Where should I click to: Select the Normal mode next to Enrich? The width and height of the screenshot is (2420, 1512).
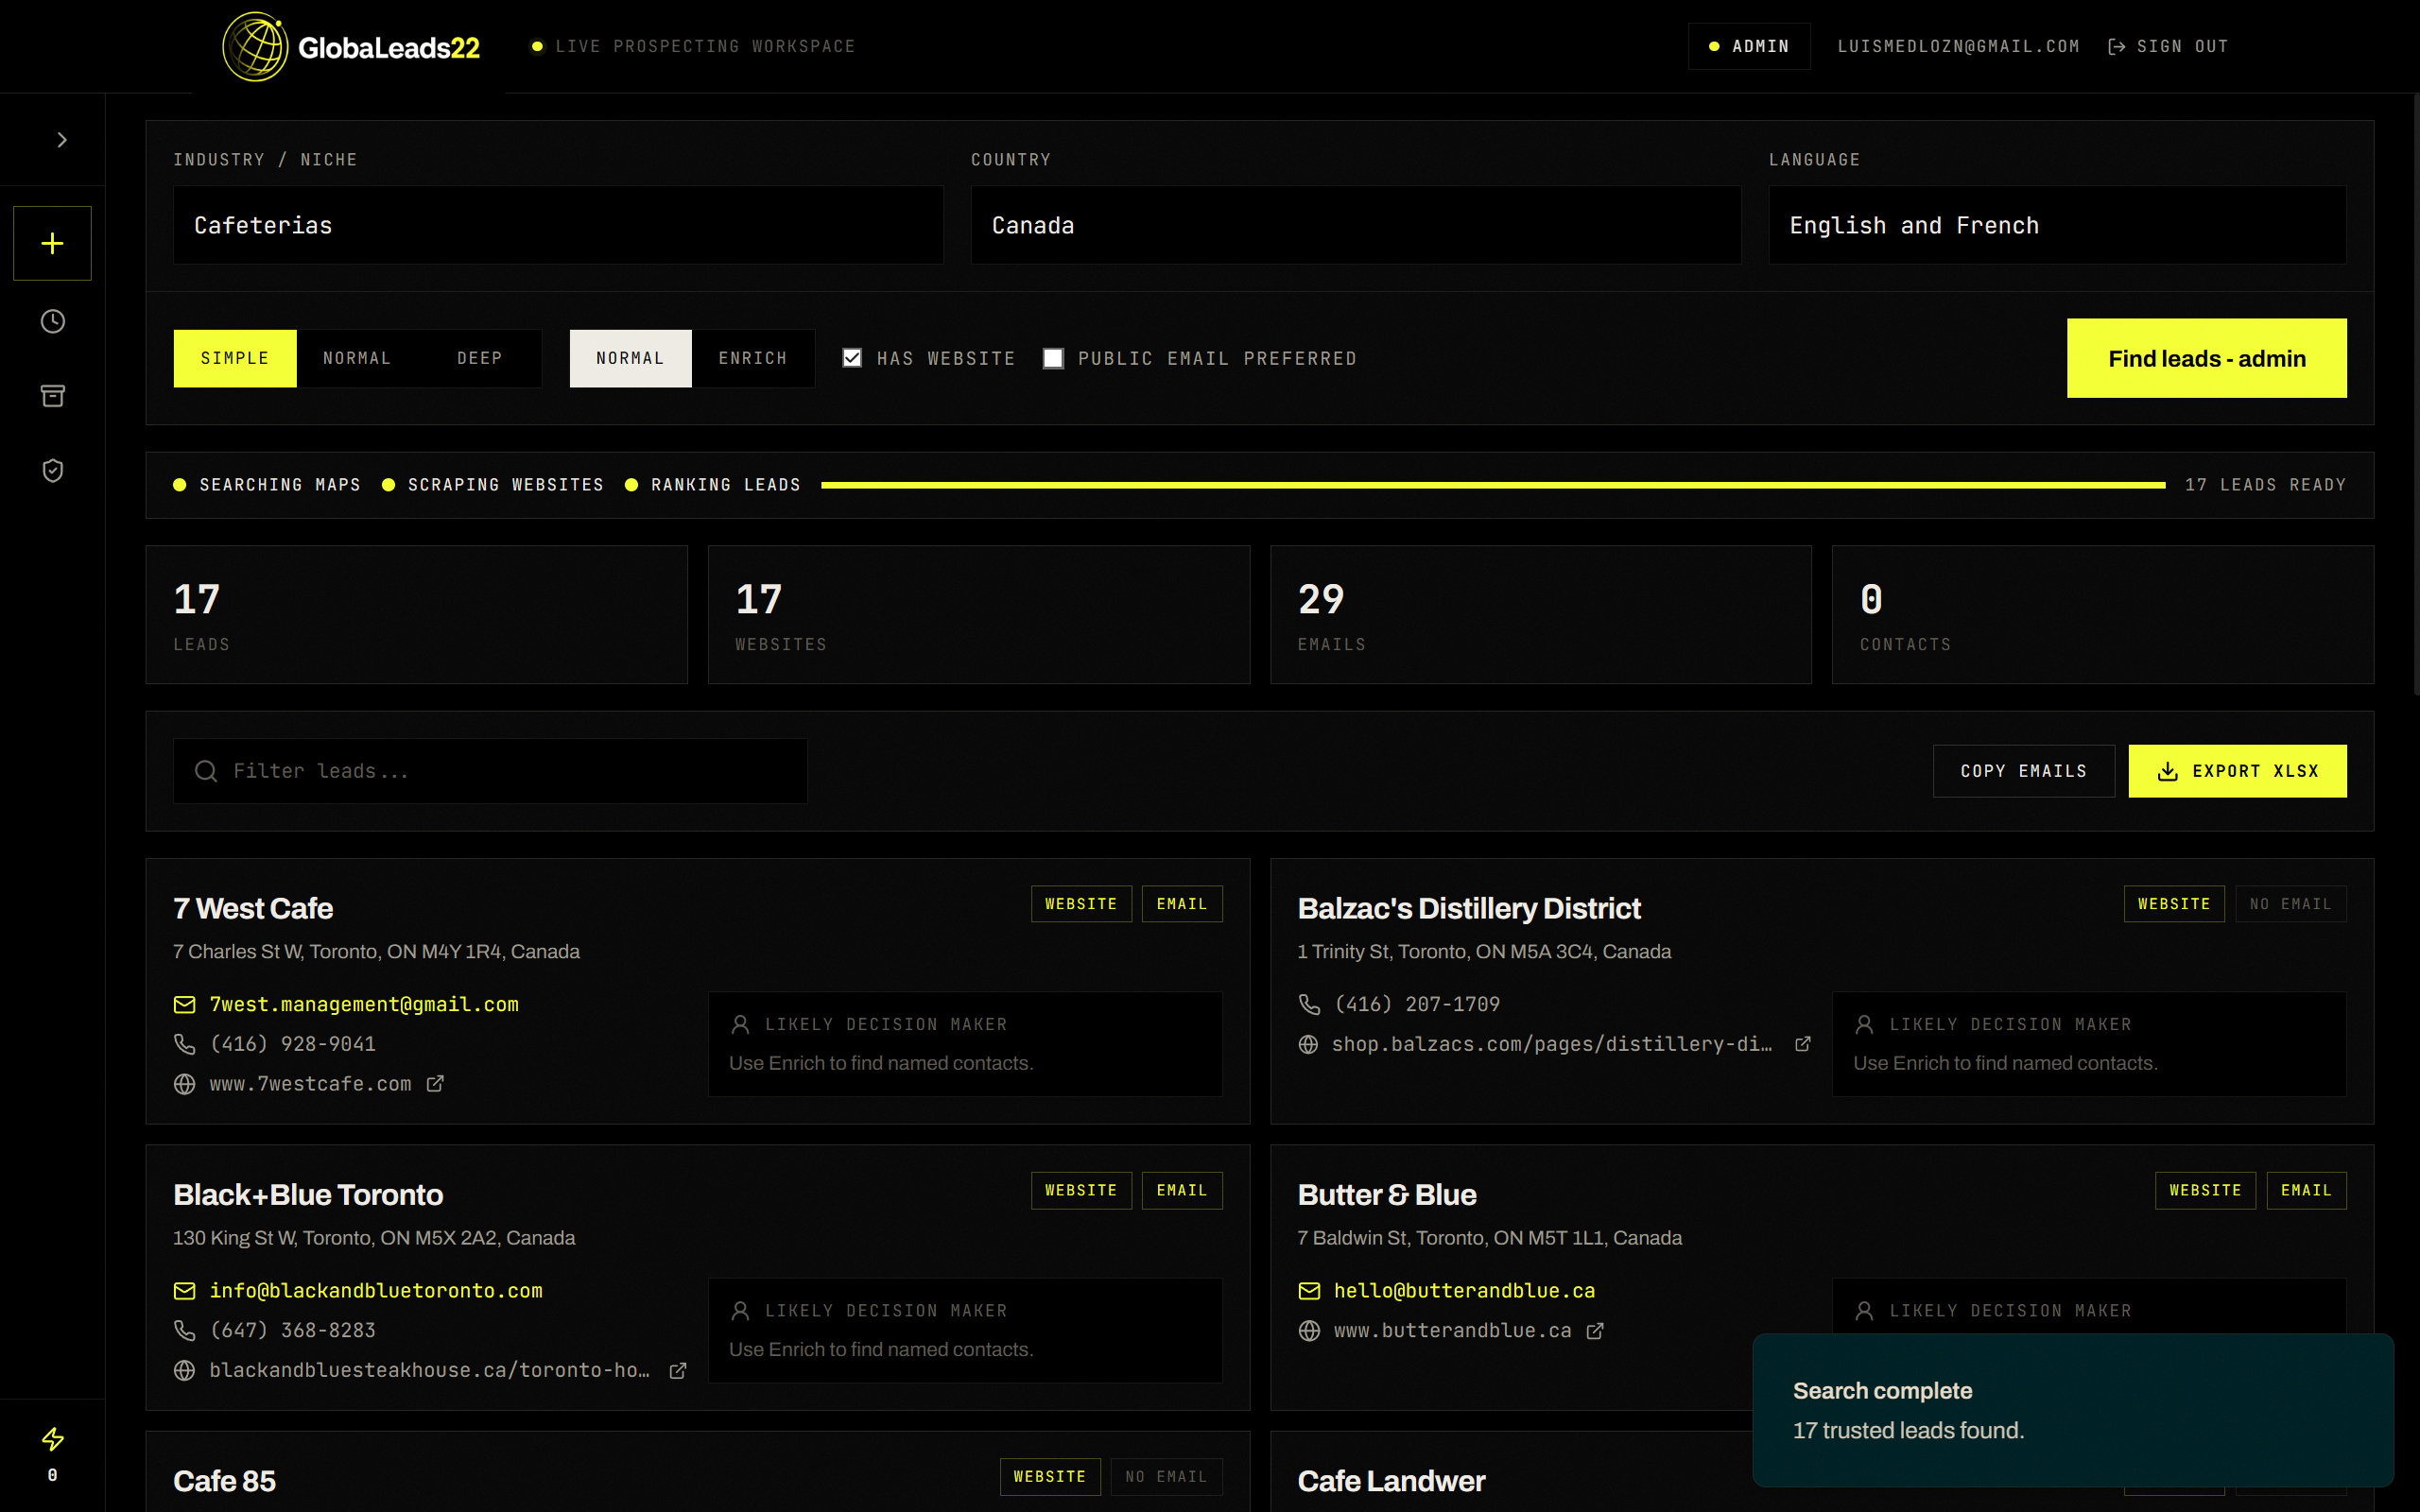coord(630,358)
